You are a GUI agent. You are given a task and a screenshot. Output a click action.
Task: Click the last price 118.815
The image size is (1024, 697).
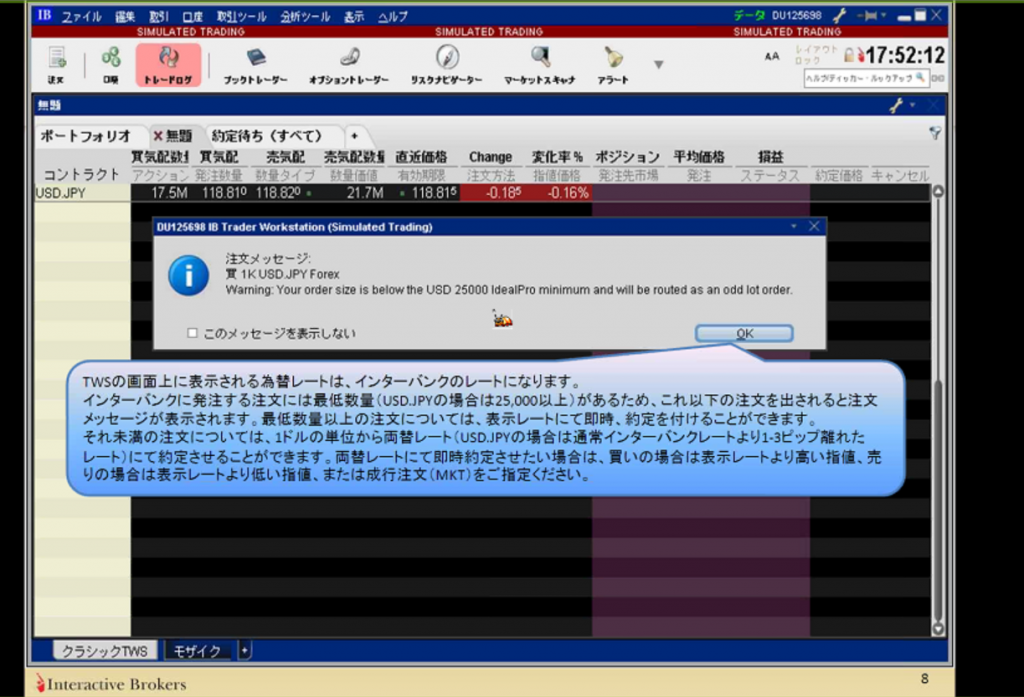pyautogui.click(x=434, y=193)
